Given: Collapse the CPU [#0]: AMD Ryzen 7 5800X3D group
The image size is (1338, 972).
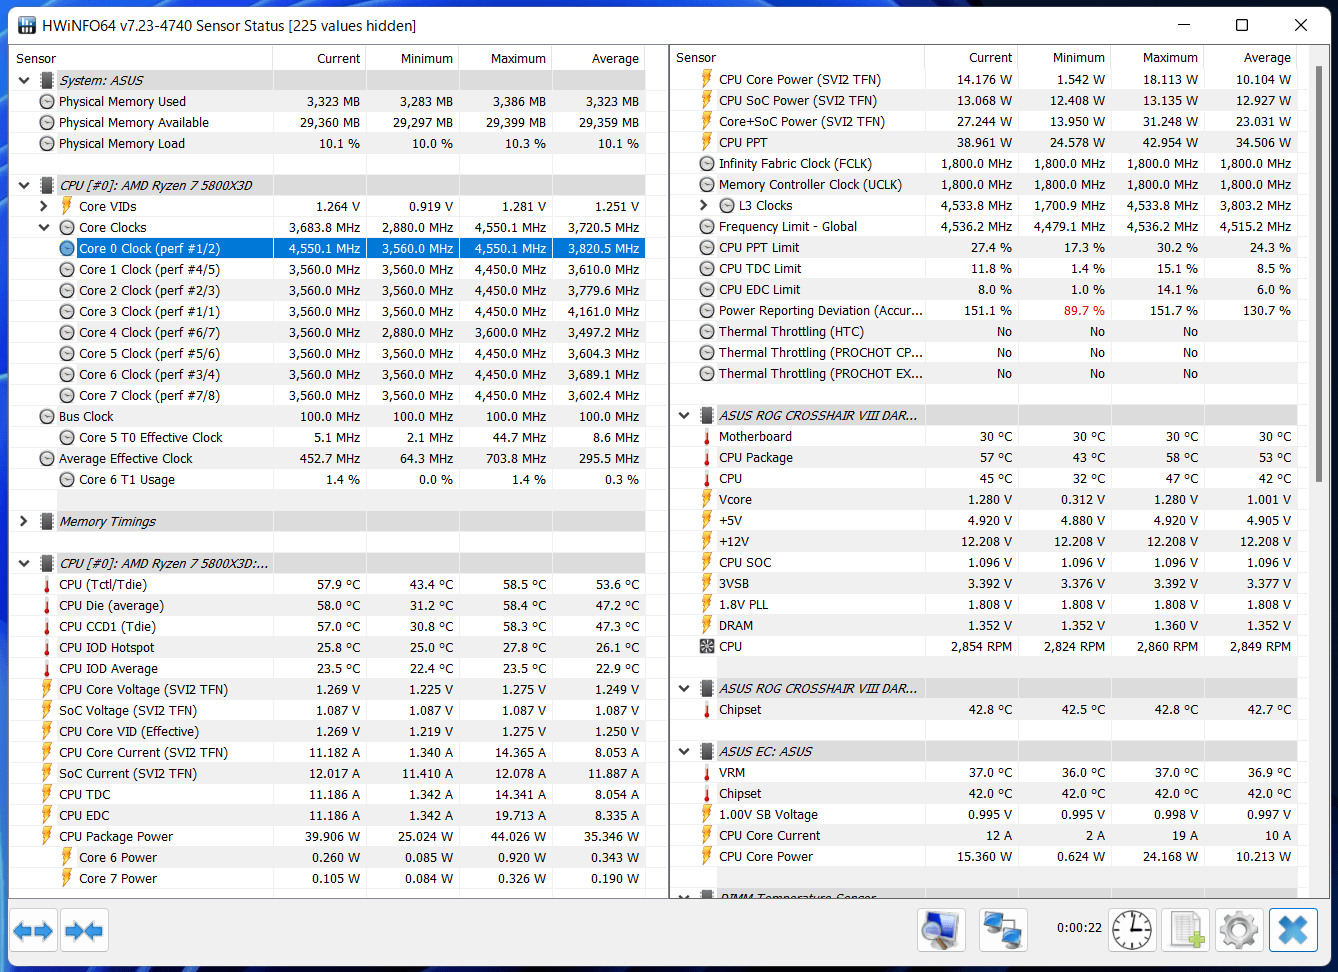Looking at the screenshot, I should [x=24, y=185].
